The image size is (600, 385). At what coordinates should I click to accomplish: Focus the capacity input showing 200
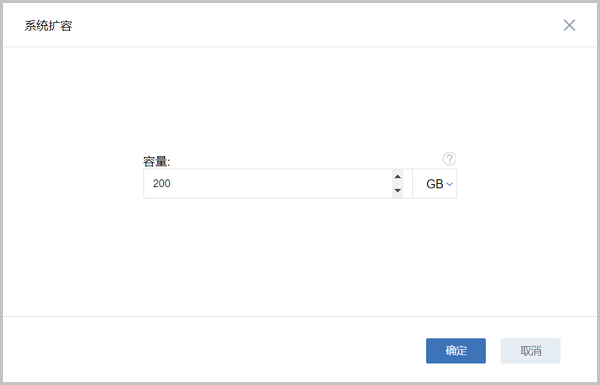268,184
